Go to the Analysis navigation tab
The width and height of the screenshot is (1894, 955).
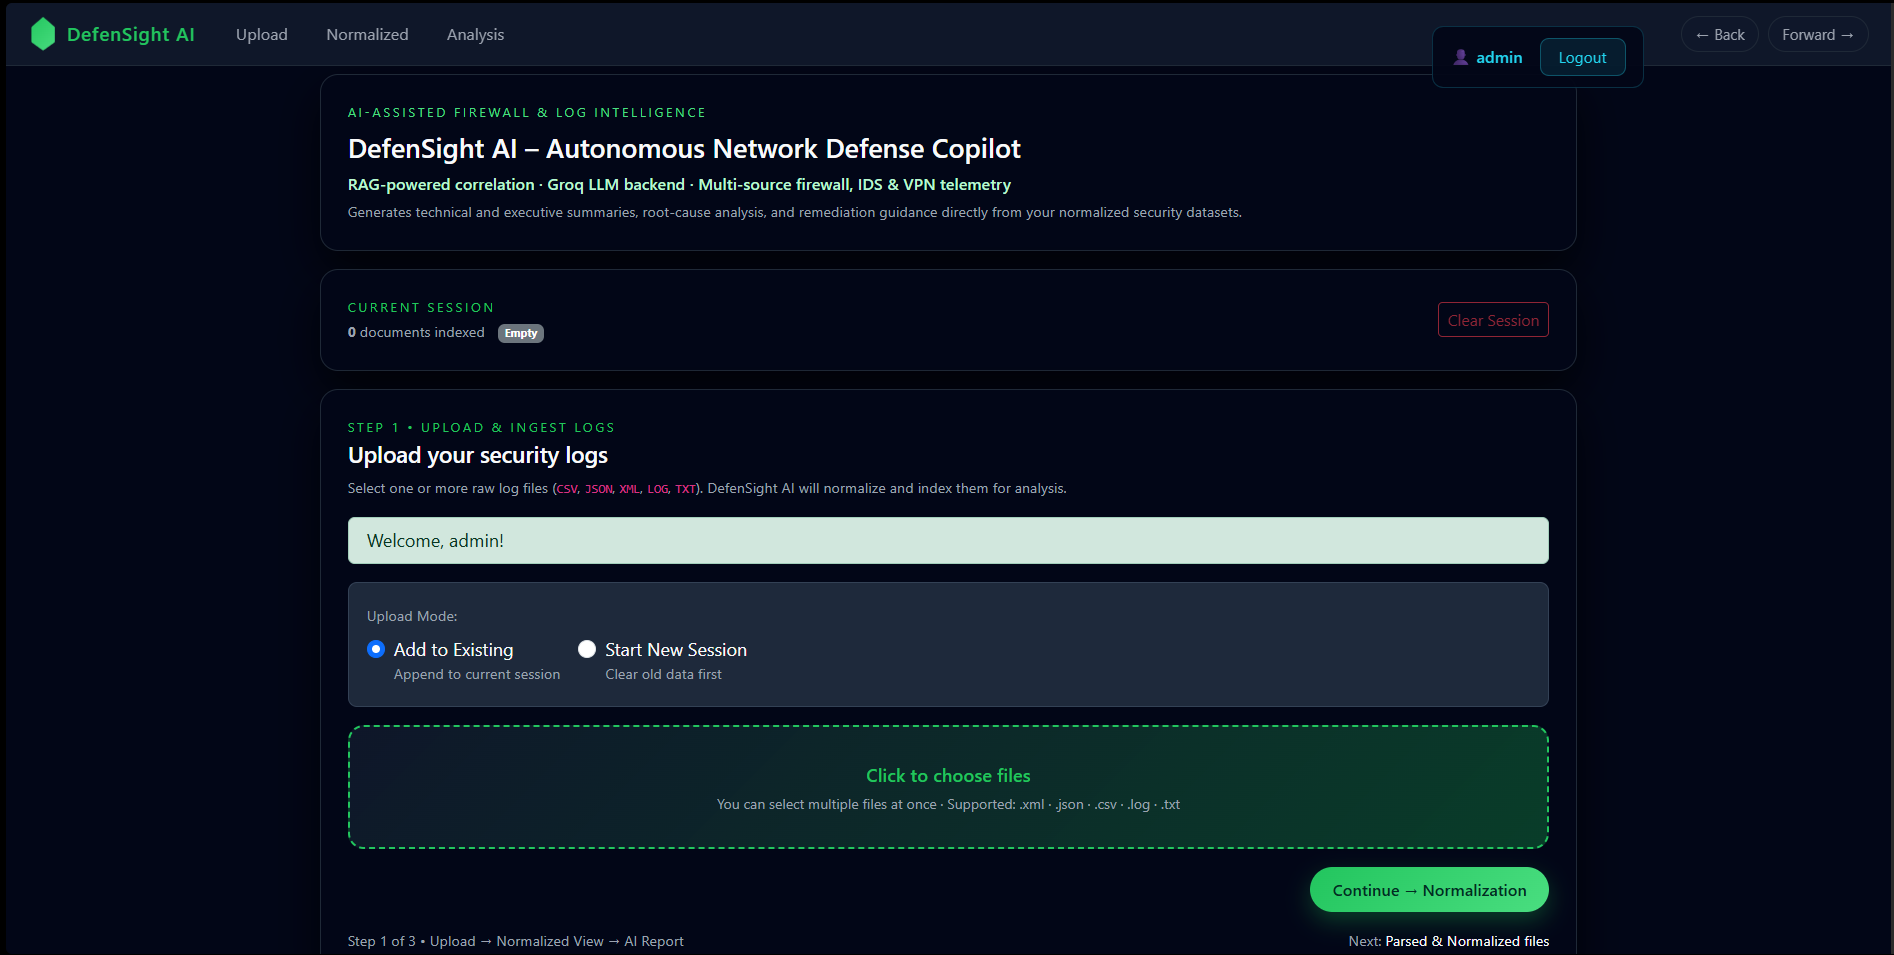point(475,34)
